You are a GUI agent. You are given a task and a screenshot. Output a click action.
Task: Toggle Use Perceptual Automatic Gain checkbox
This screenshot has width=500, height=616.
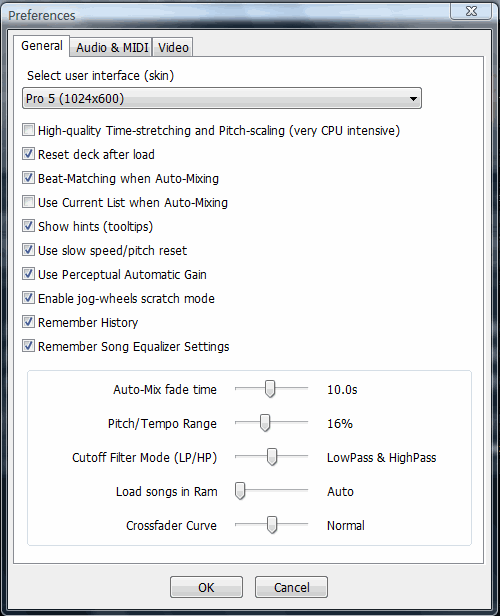28,274
